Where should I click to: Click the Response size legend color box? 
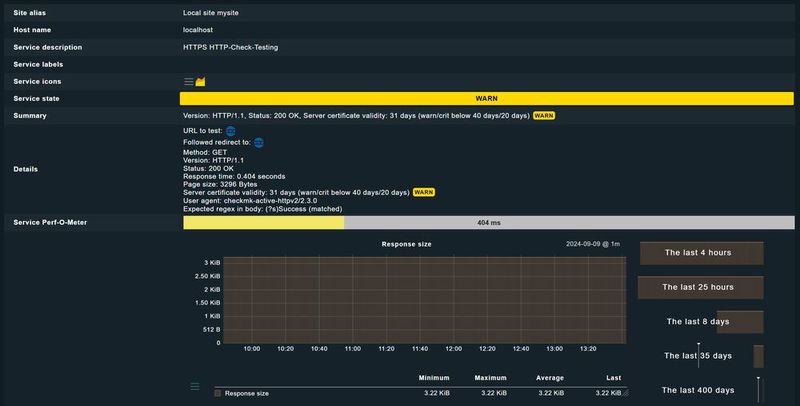218,394
